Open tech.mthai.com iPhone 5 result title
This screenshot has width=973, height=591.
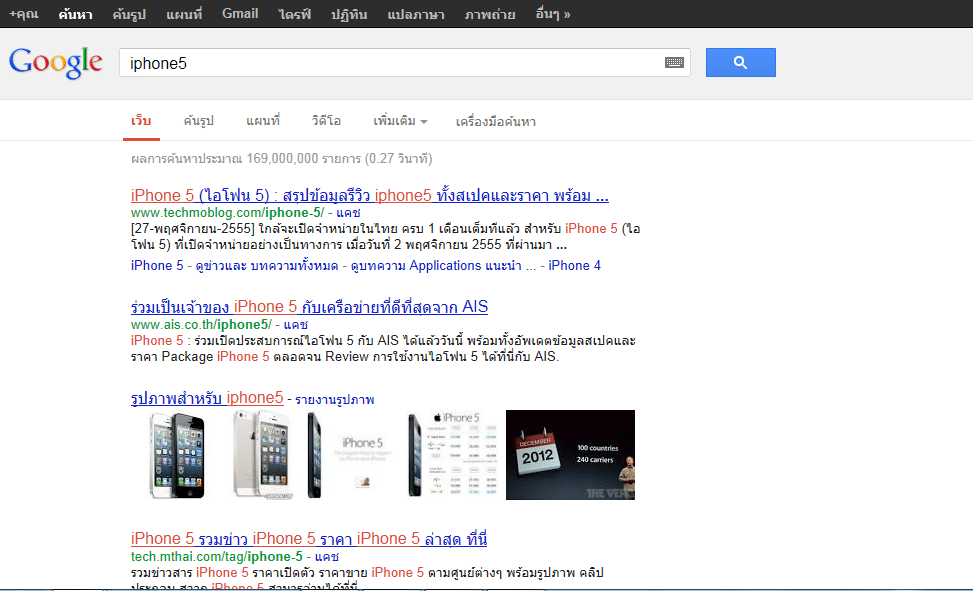coord(309,539)
